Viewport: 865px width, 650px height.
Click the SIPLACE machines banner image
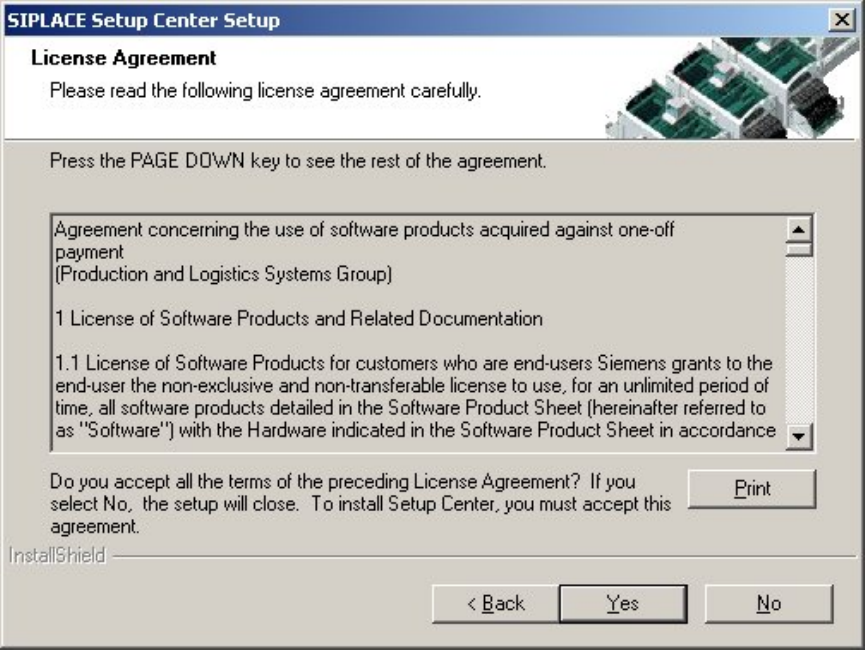tap(730, 88)
